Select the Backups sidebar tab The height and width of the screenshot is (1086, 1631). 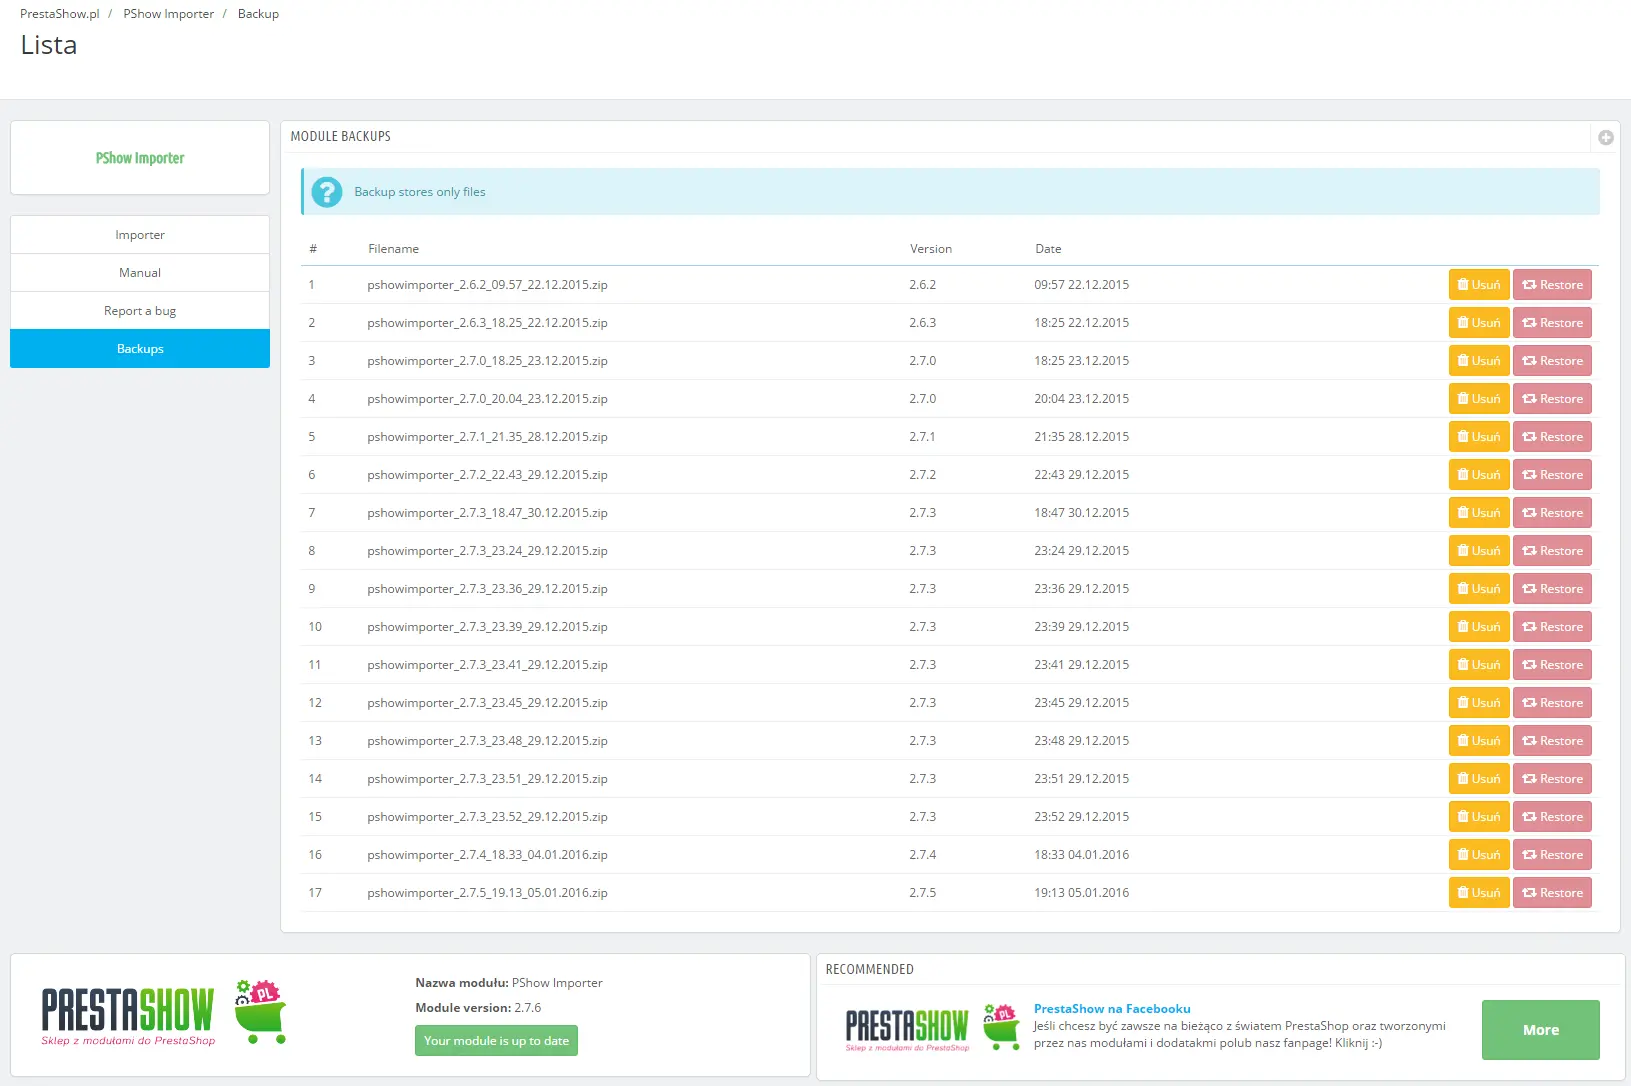[x=140, y=349]
